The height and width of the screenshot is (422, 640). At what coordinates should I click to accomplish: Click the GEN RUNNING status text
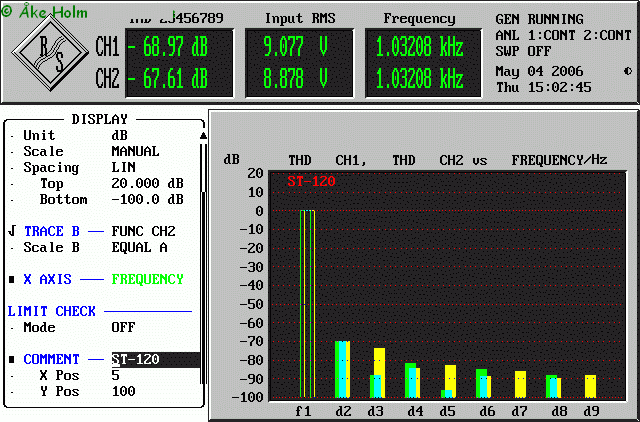[540, 19]
